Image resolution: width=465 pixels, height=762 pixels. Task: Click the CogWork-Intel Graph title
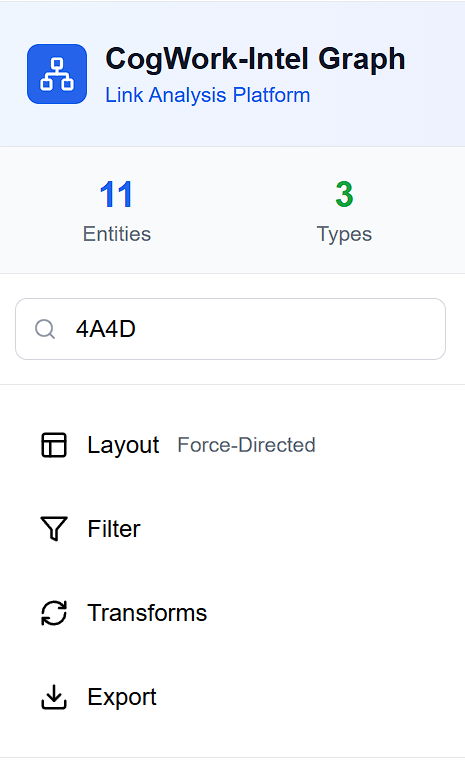[255, 59]
